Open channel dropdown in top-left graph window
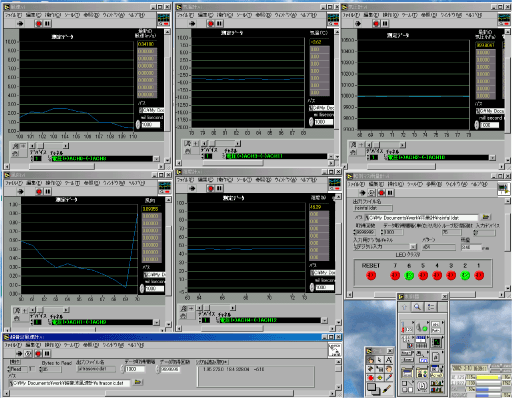 tap(156, 159)
